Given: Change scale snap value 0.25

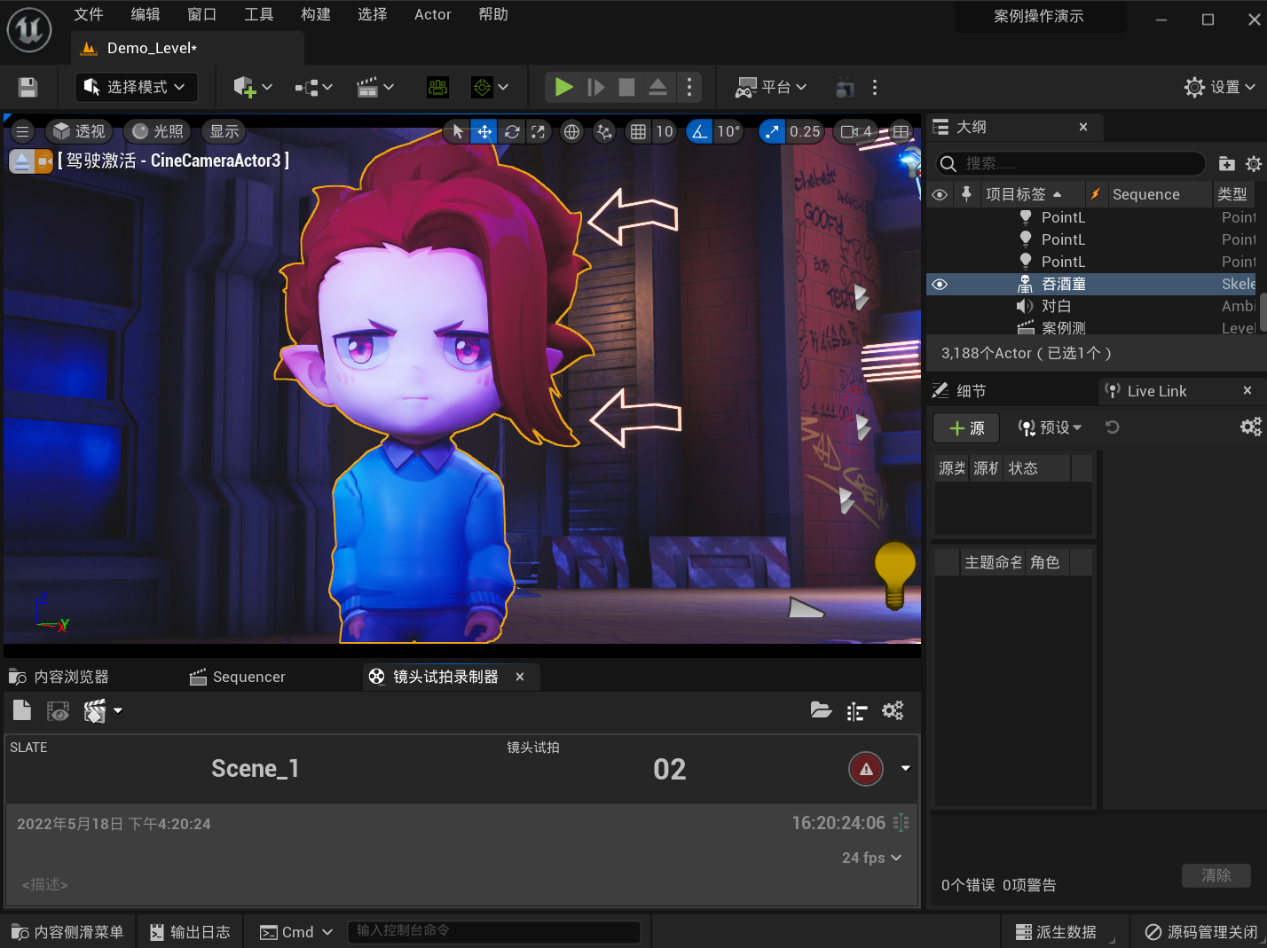Looking at the screenshot, I should (x=805, y=131).
